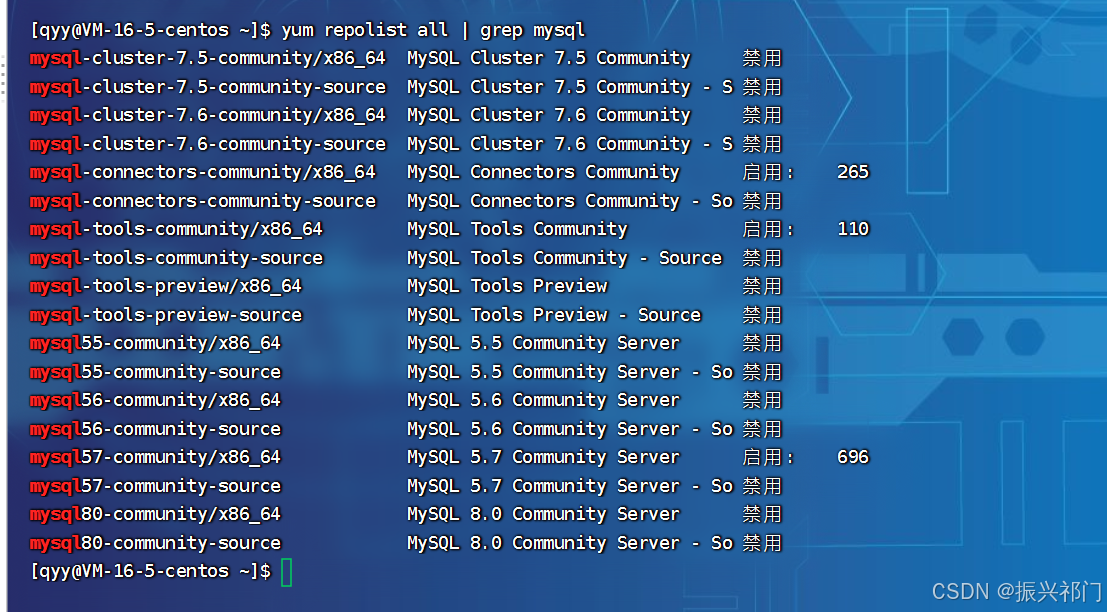The height and width of the screenshot is (612, 1107).
Task: Select the mysql57-community/x86_64 repo name
Action: (155, 457)
